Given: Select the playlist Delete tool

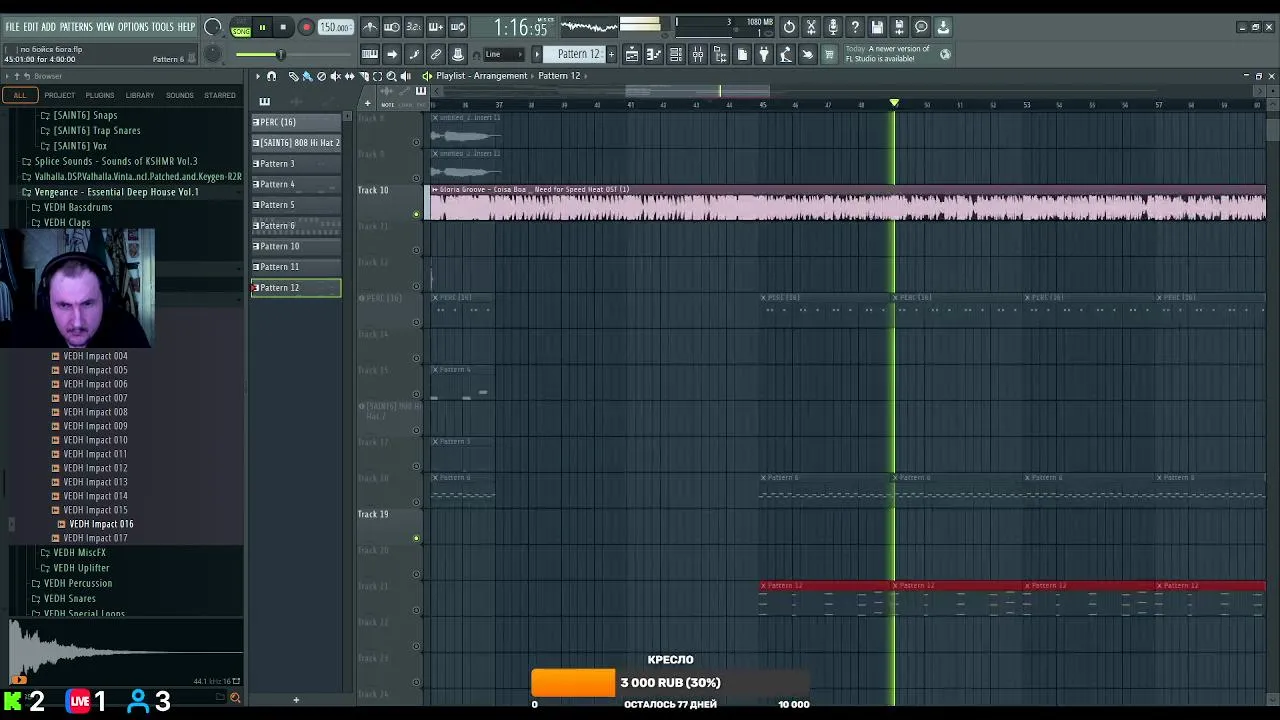Looking at the screenshot, I should point(321,76).
